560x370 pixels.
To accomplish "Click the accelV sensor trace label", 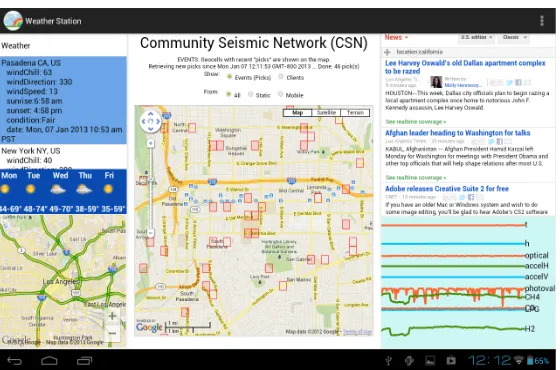I will click(536, 277).
